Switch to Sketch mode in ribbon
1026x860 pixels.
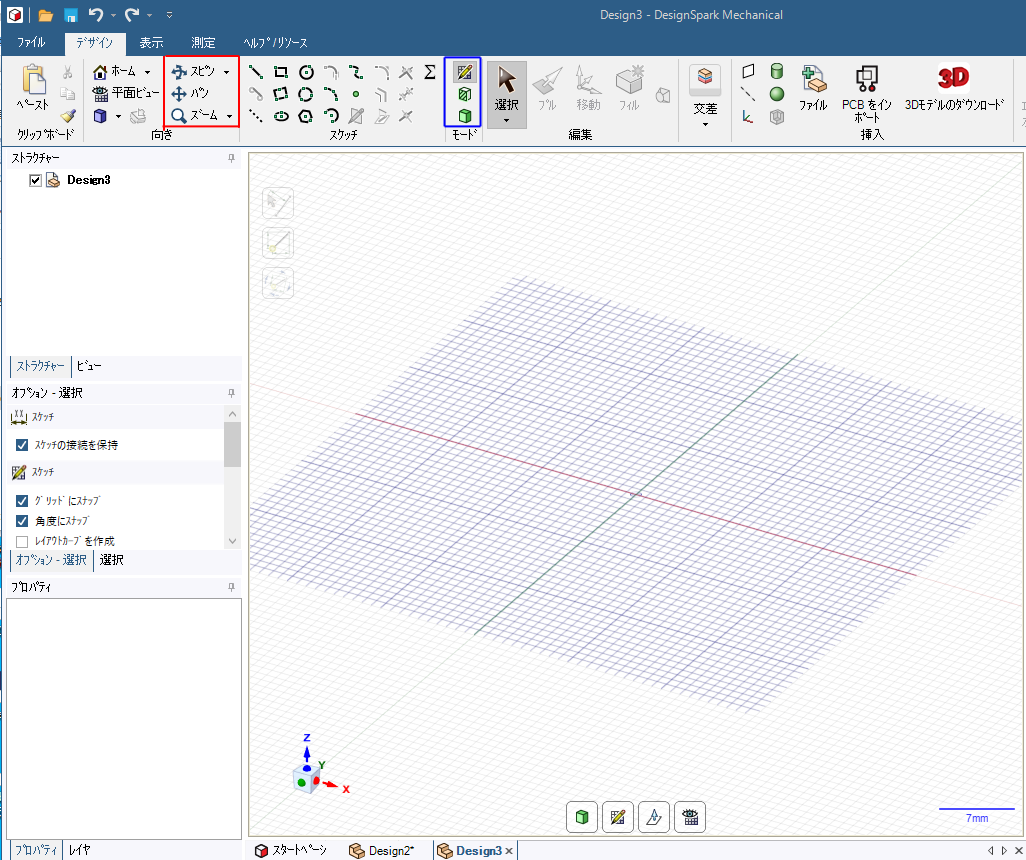pyautogui.click(x=465, y=72)
